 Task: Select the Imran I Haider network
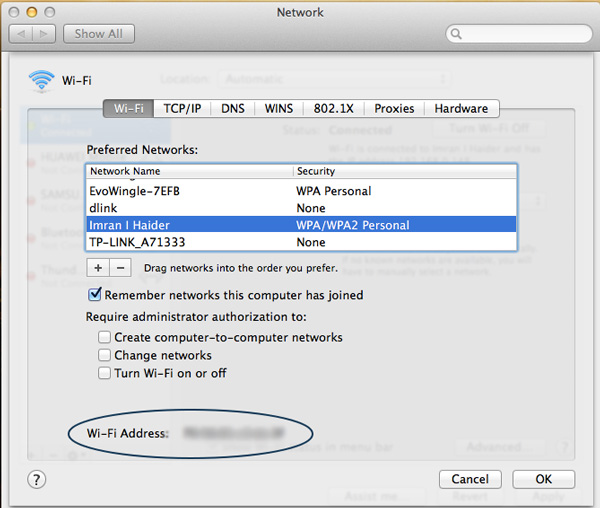tap(302, 225)
